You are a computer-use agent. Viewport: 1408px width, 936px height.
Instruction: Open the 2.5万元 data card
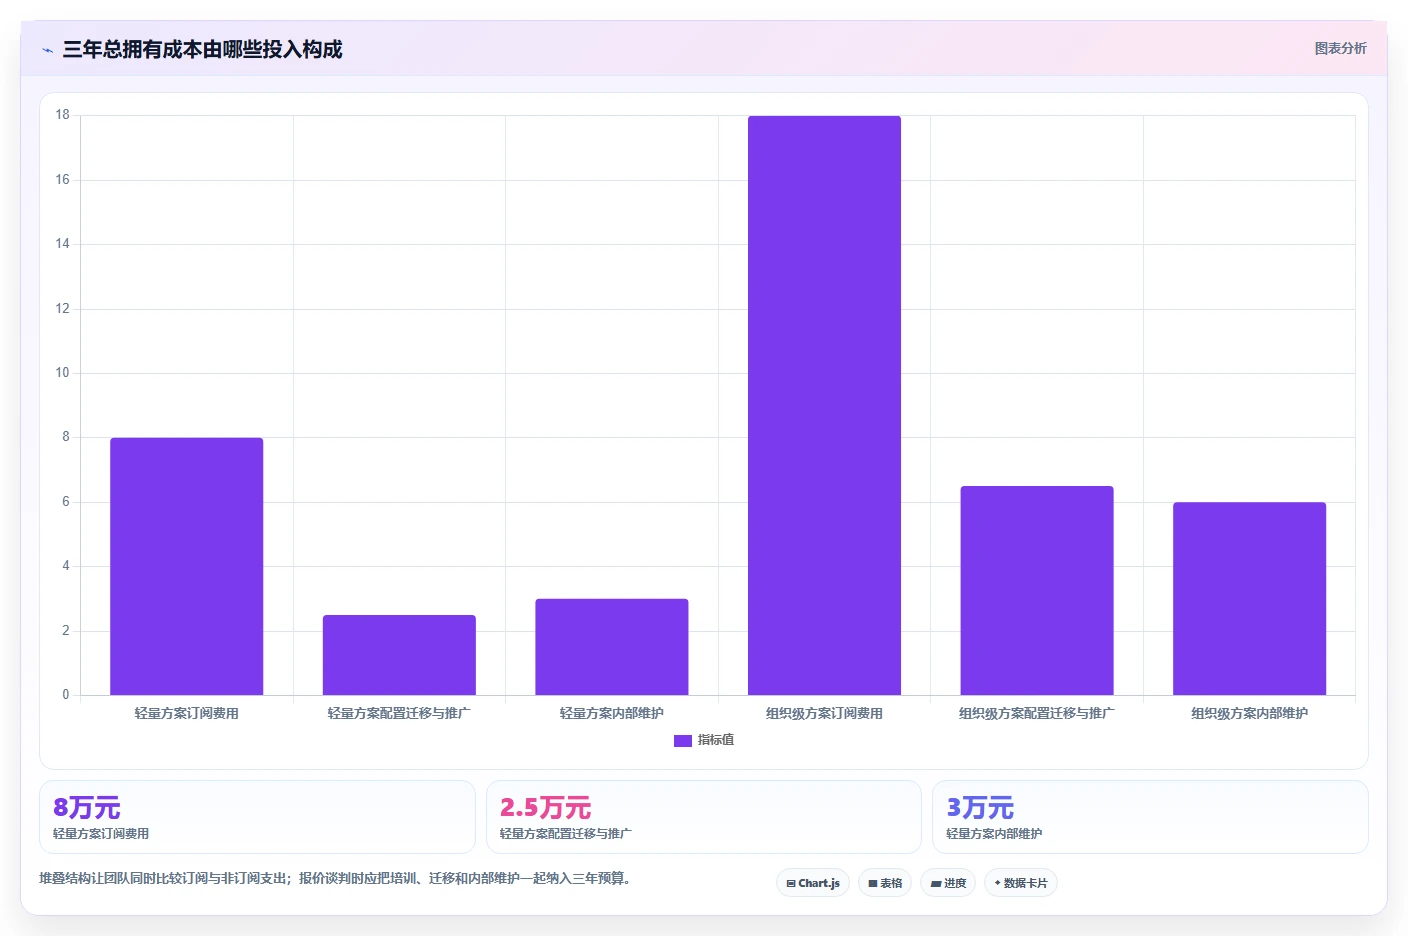[704, 817]
